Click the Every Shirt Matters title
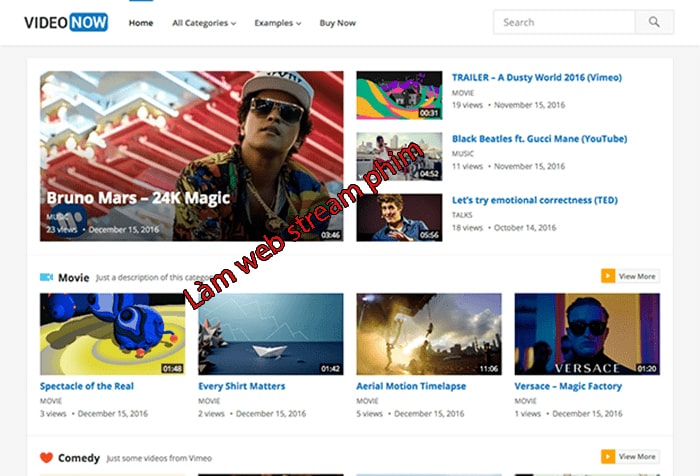This screenshot has height=476, width=700. tap(242, 386)
